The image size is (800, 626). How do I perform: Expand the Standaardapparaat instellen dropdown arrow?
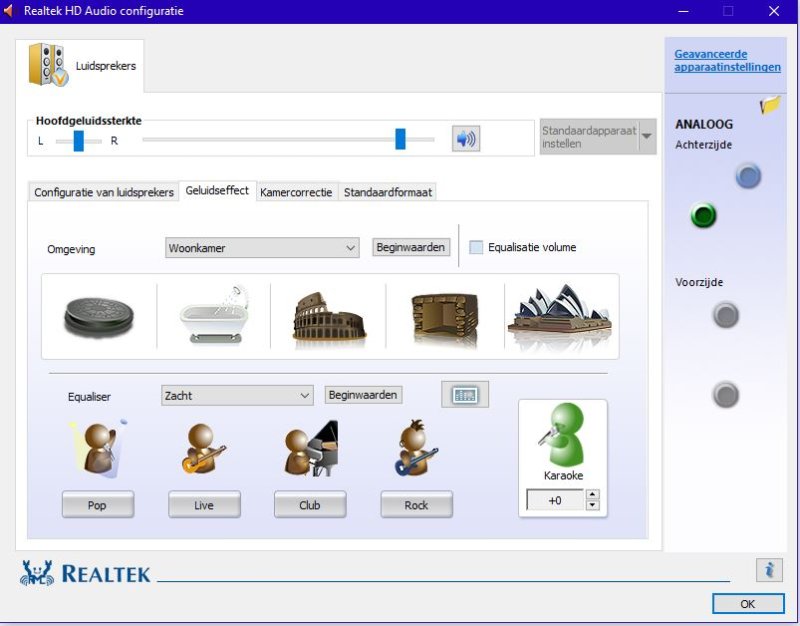647,137
